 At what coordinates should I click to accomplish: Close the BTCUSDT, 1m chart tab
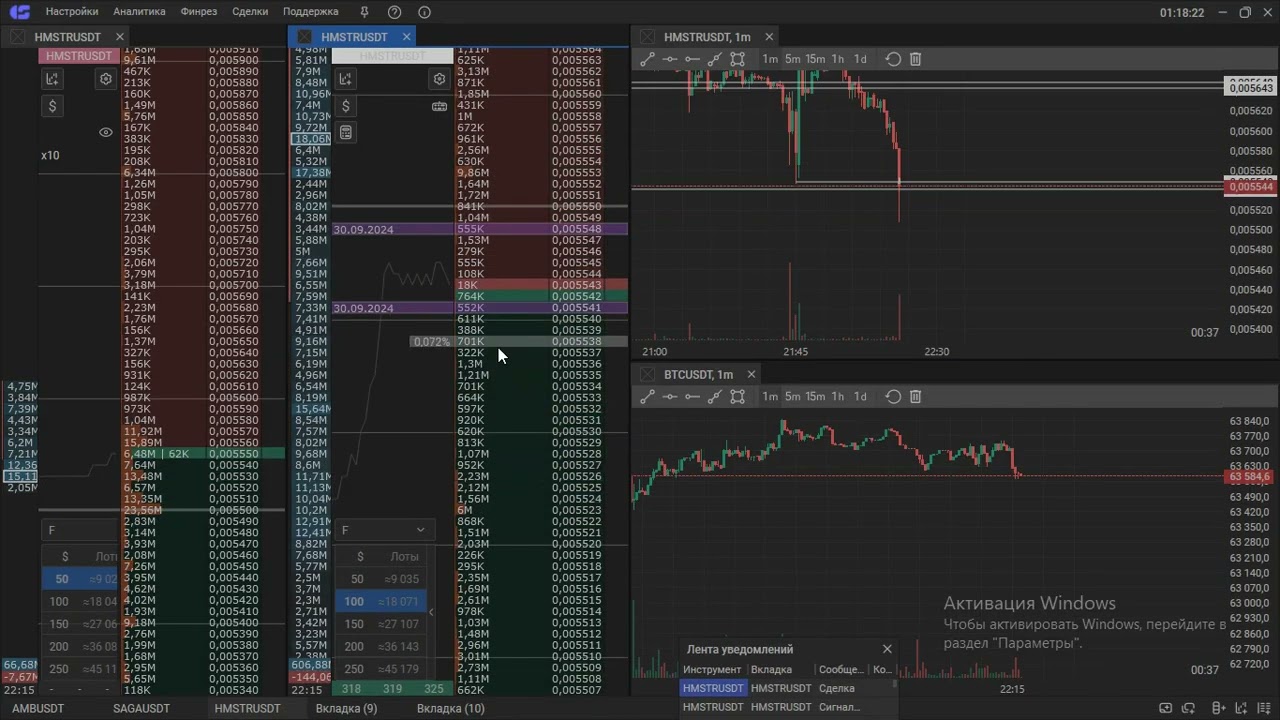[751, 374]
